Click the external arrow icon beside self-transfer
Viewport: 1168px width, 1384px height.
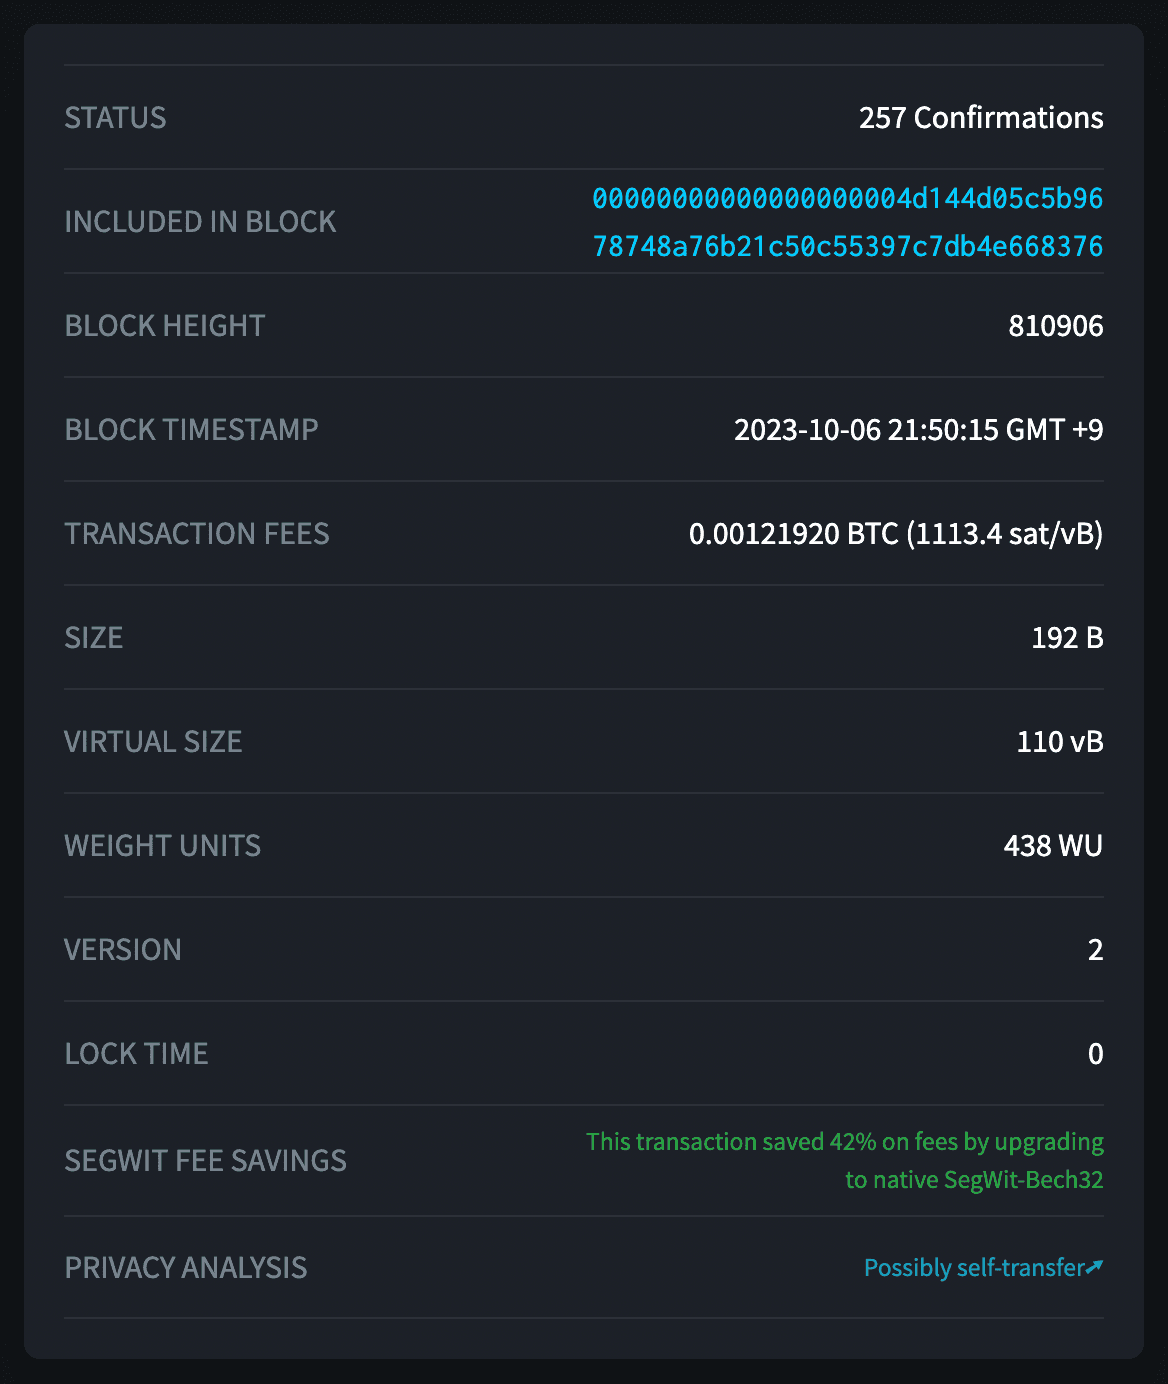(1095, 1267)
